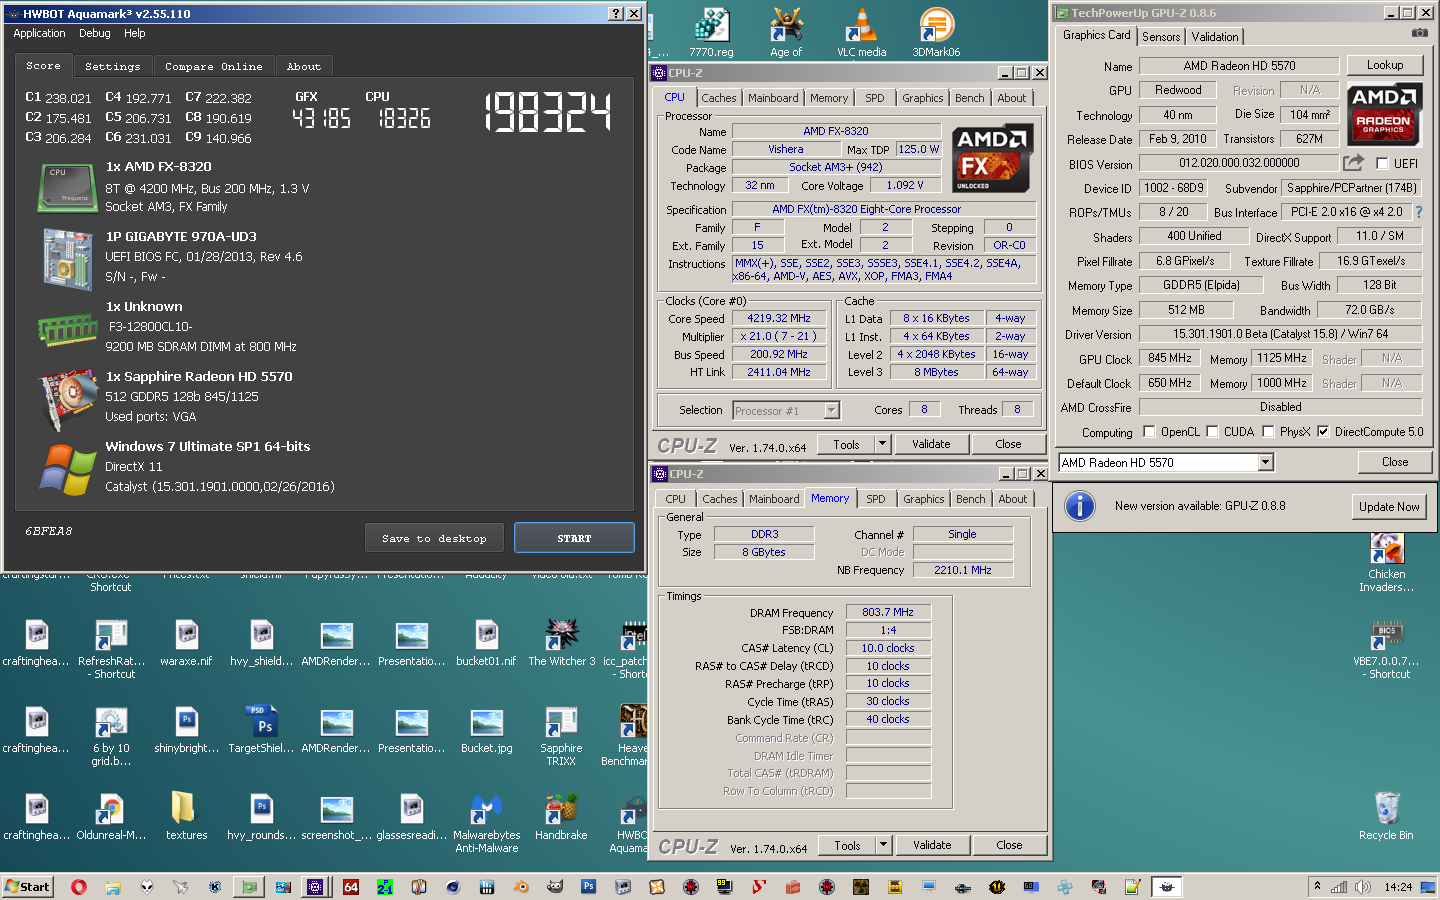
Task: Click the BIOS Version field in GPU-Z
Action: click(x=1239, y=163)
